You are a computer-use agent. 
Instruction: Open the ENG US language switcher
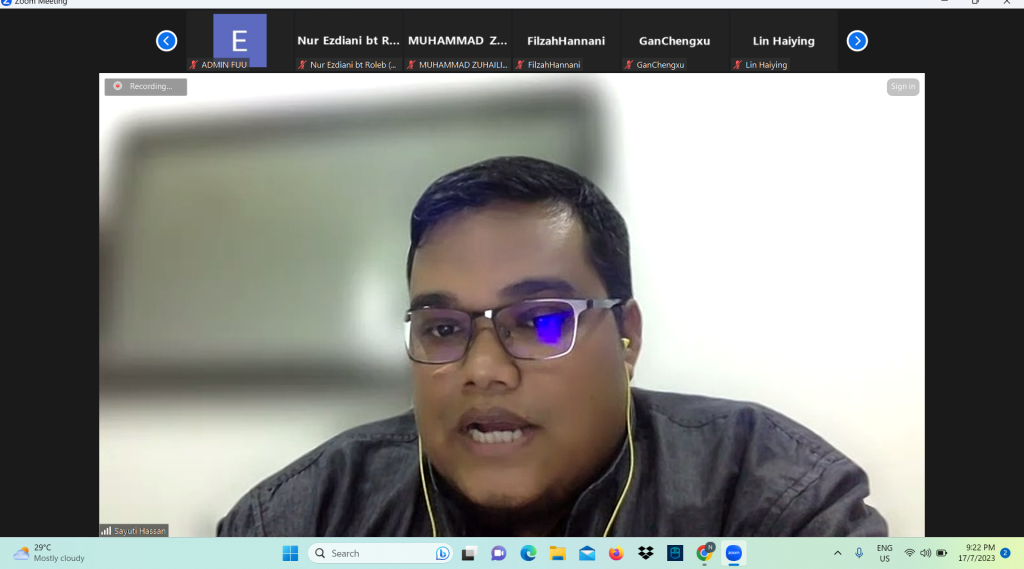click(x=884, y=553)
